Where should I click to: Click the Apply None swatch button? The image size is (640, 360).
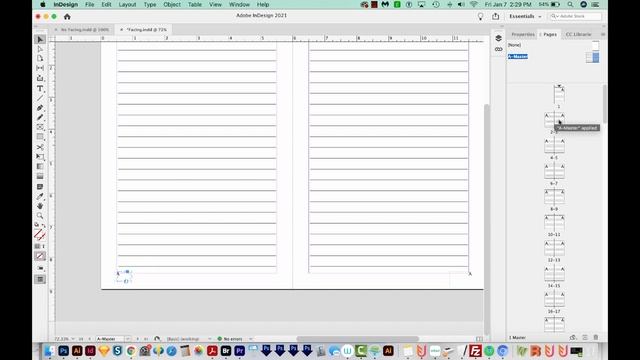40,256
